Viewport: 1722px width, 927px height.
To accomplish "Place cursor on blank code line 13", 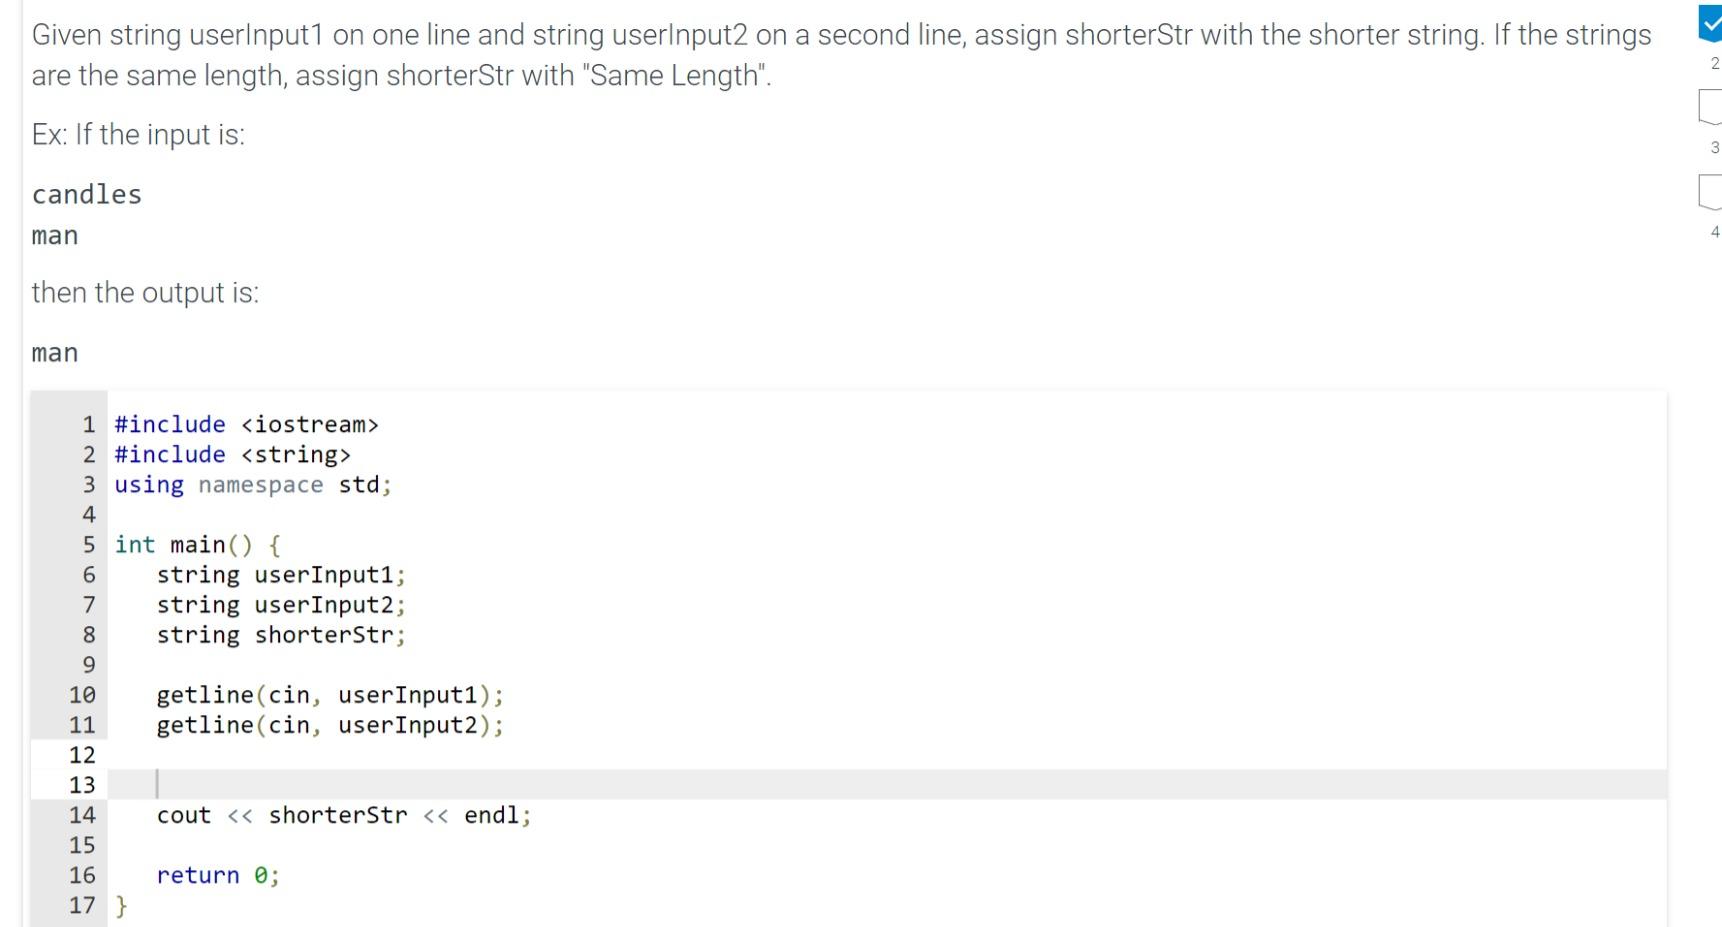I will tap(887, 785).
